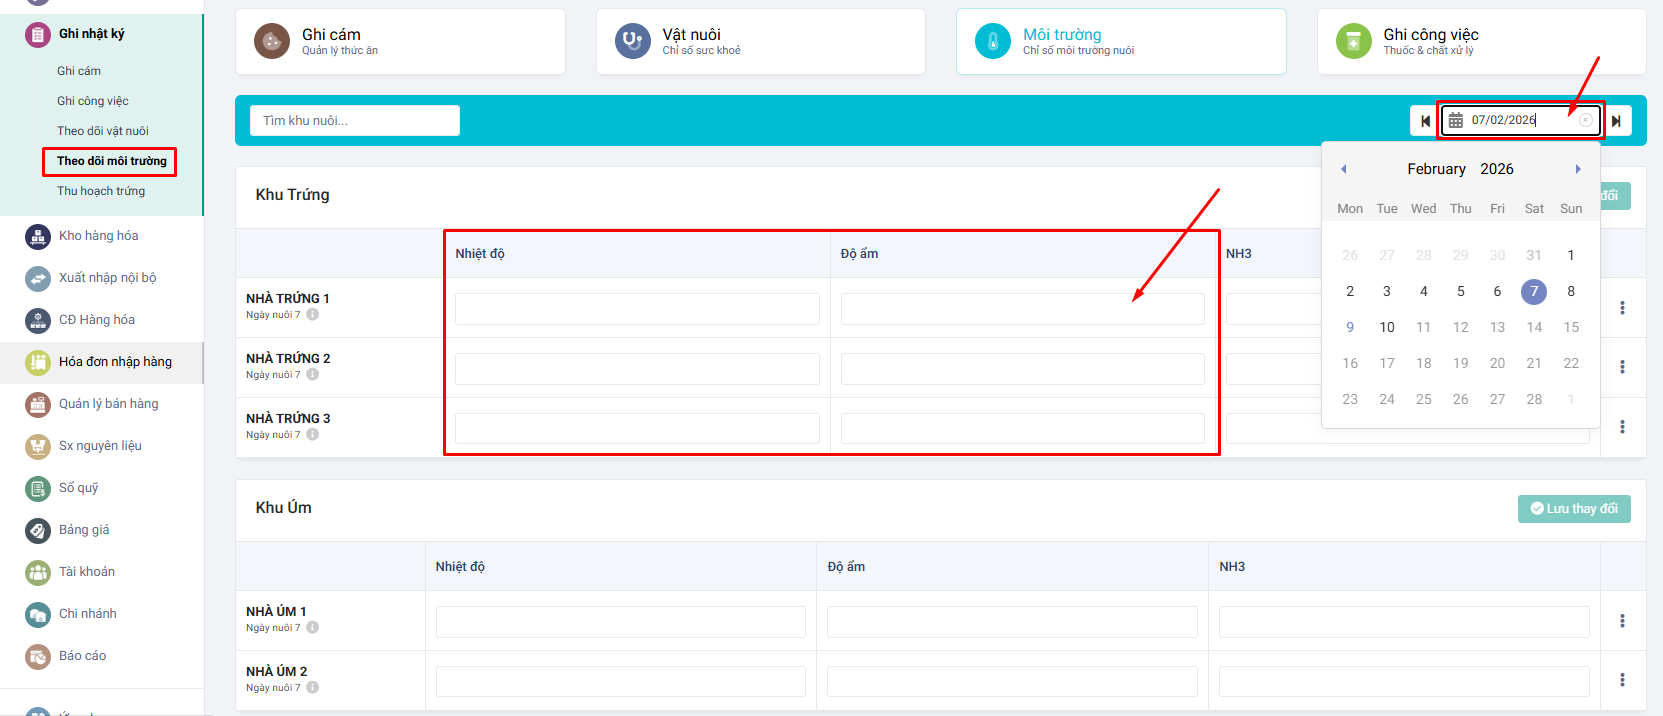
Task: Show next month in calendar popup
Action: point(1578,169)
